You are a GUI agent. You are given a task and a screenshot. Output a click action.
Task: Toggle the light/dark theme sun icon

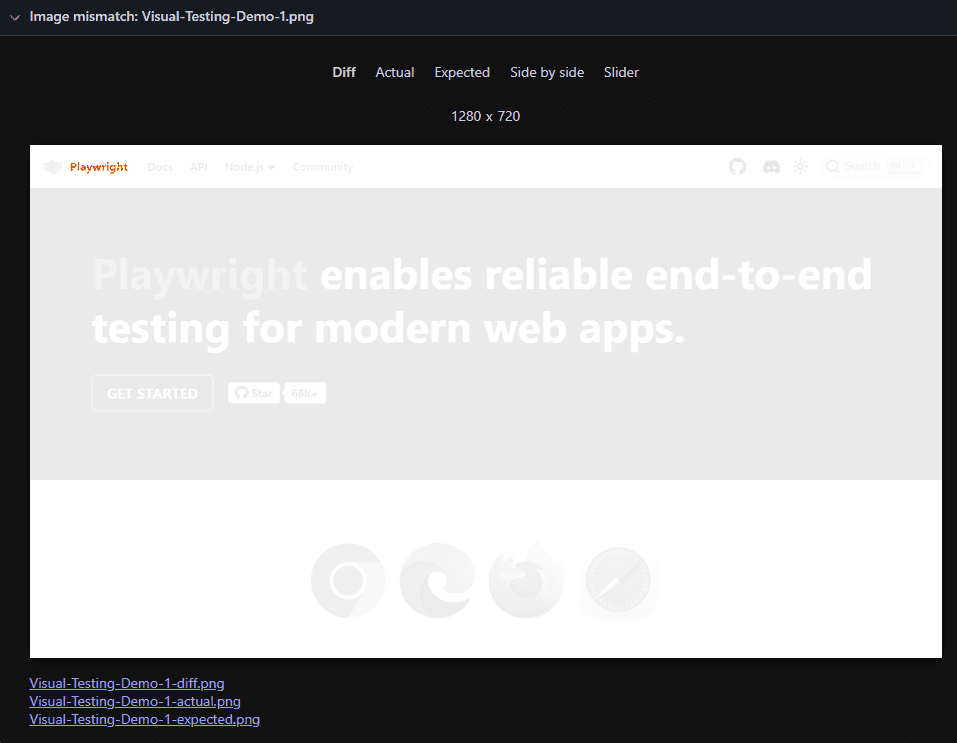click(800, 166)
